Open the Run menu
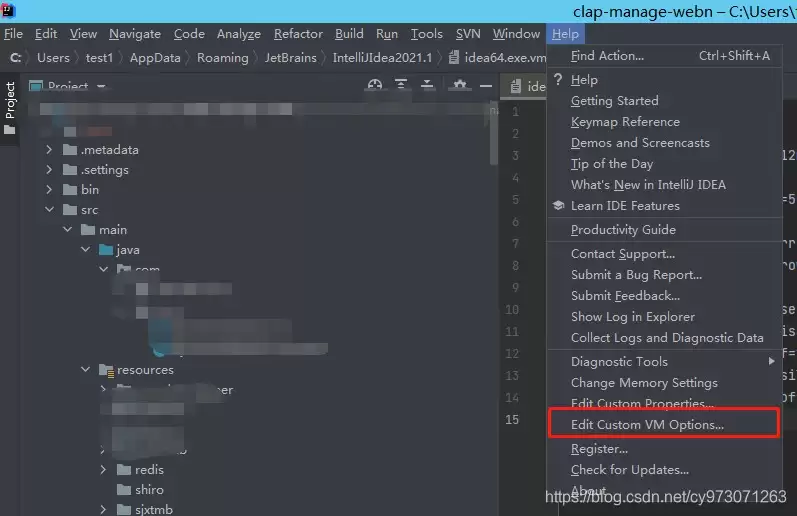This screenshot has height=516, width=797. point(387,34)
